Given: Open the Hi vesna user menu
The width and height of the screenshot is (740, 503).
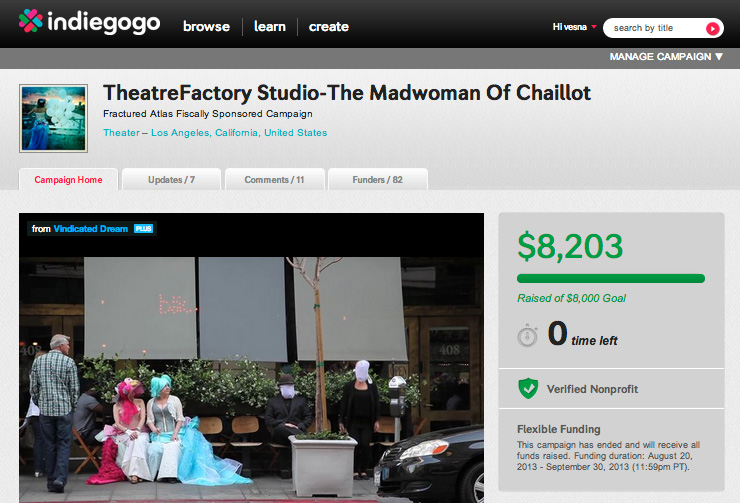Looking at the screenshot, I should click(x=574, y=27).
